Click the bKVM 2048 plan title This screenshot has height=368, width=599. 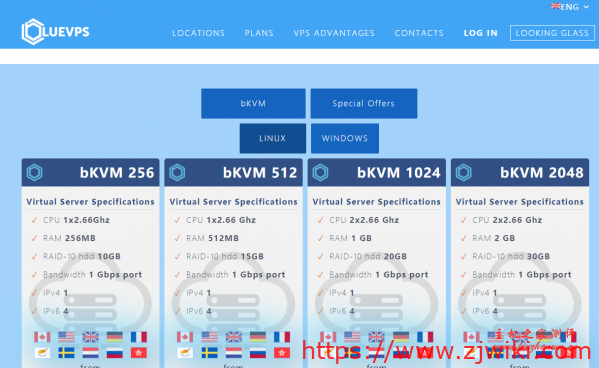(542, 173)
